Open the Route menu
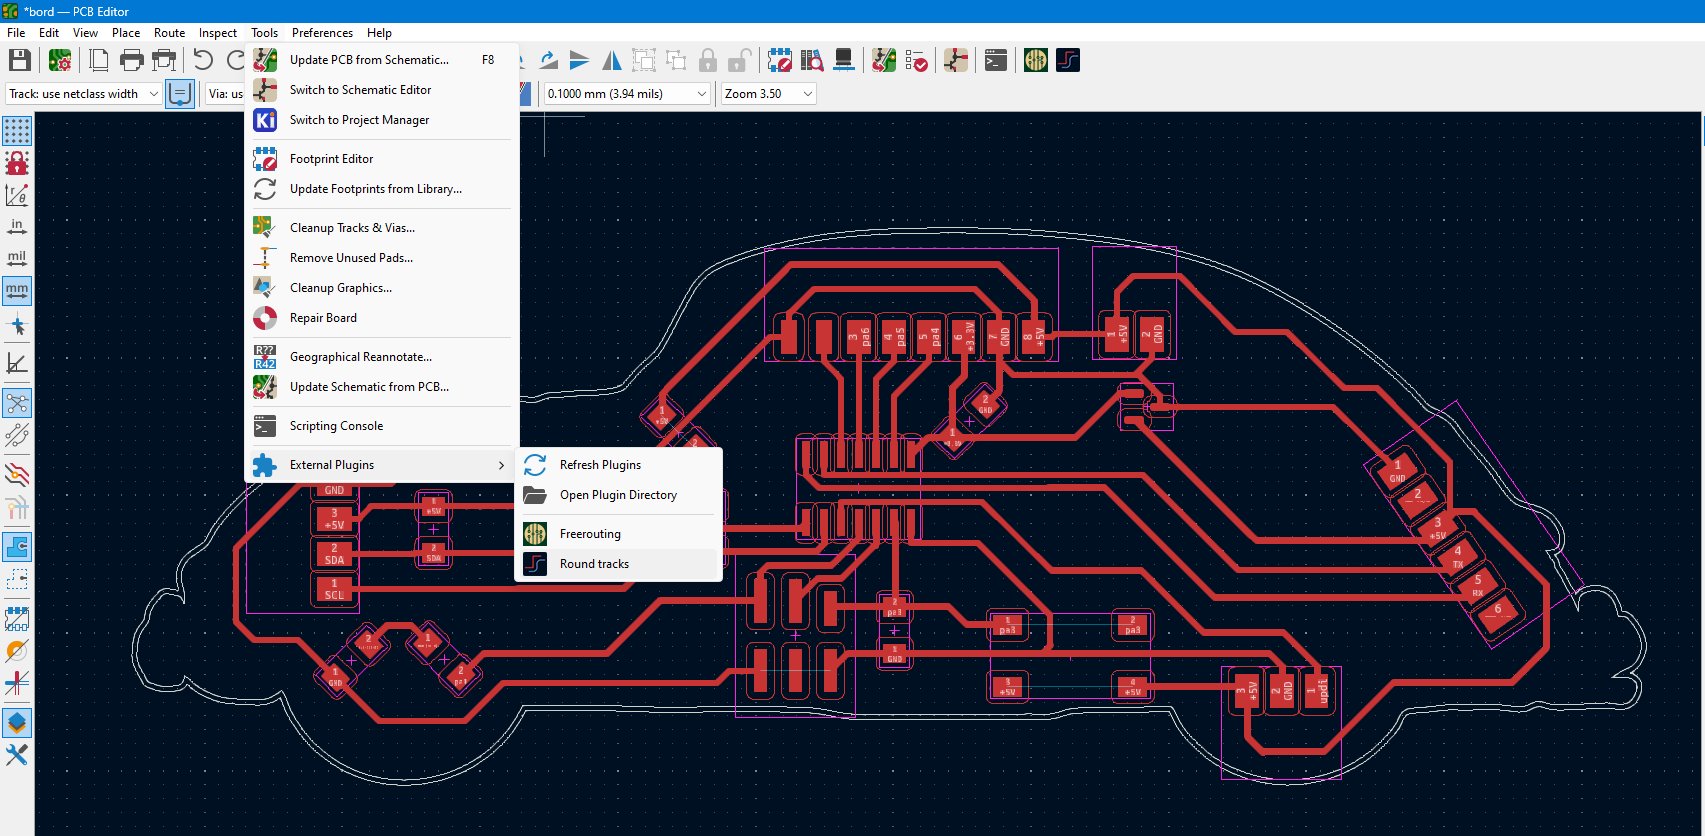 [x=170, y=33]
